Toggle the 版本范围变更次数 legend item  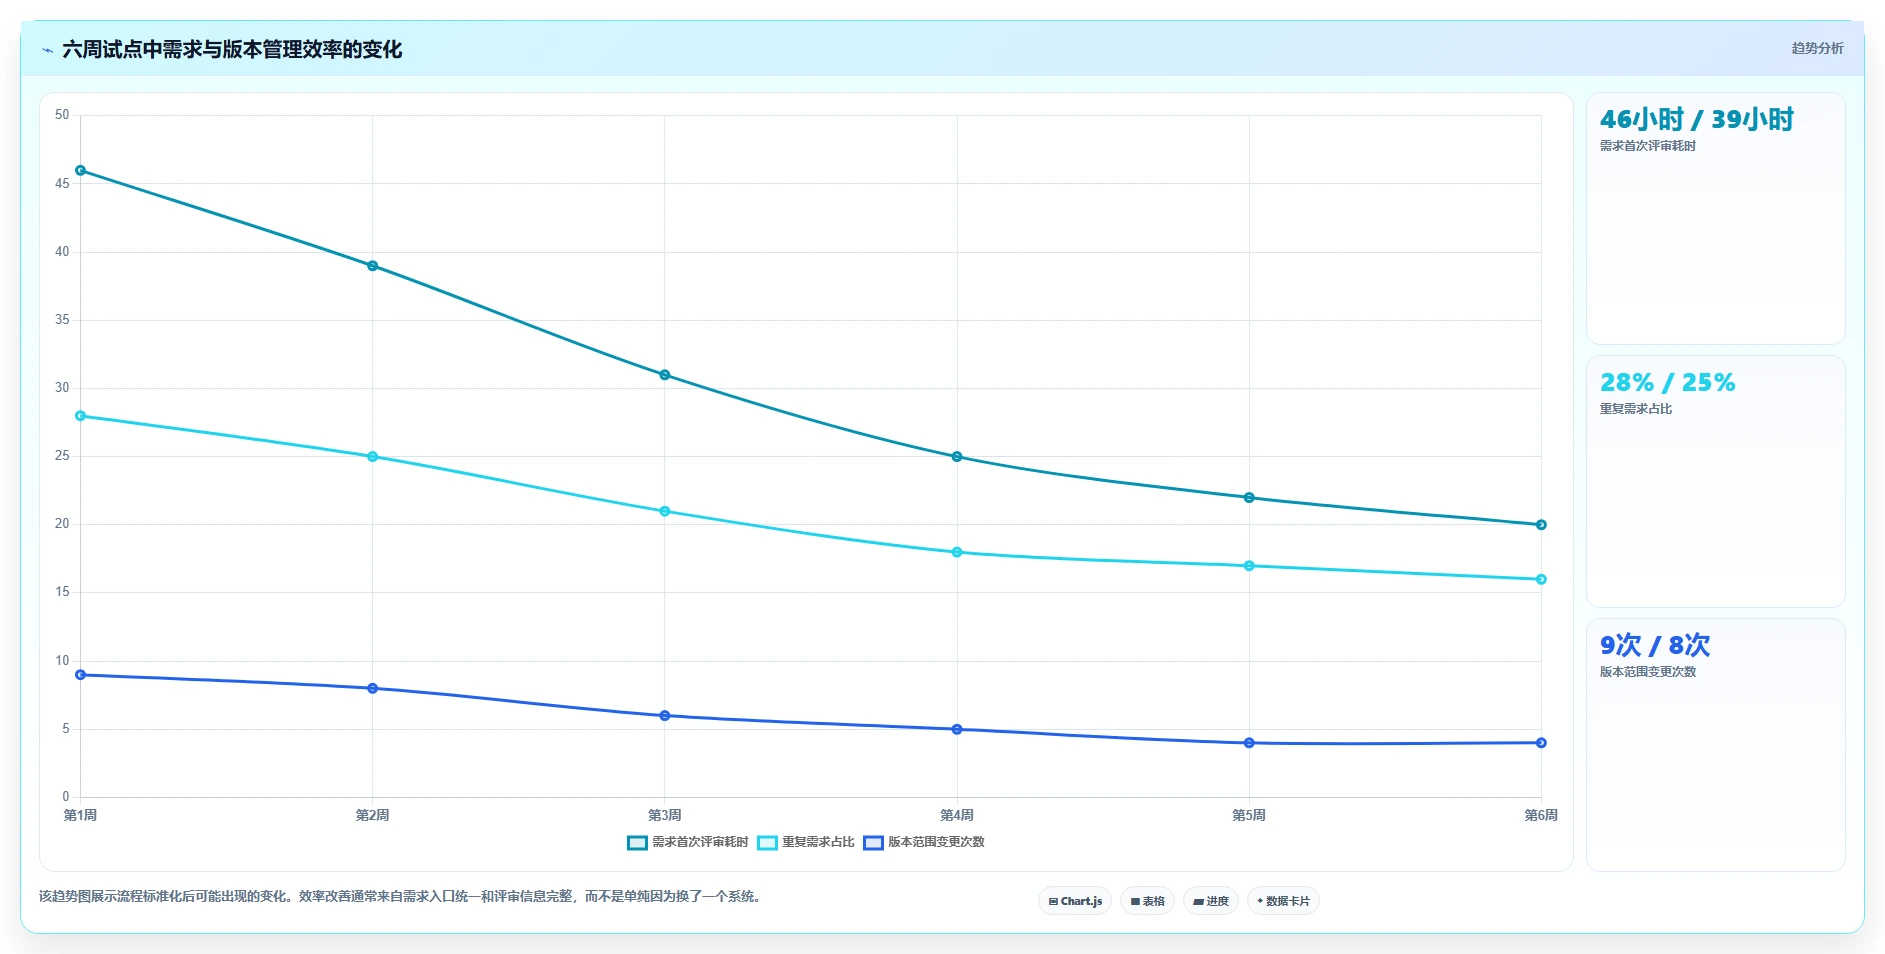(x=924, y=842)
